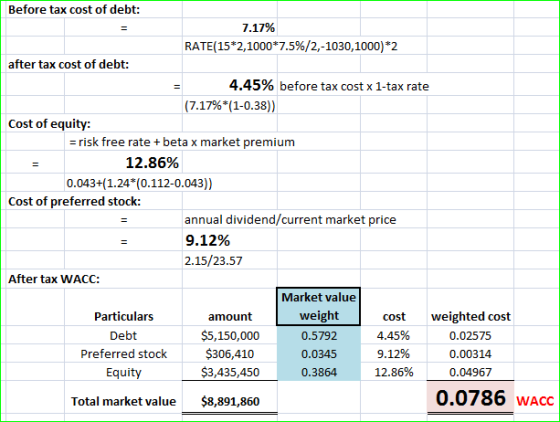Select the 'Cost of equity:' heading
This screenshot has width=560, height=422.
49,124
